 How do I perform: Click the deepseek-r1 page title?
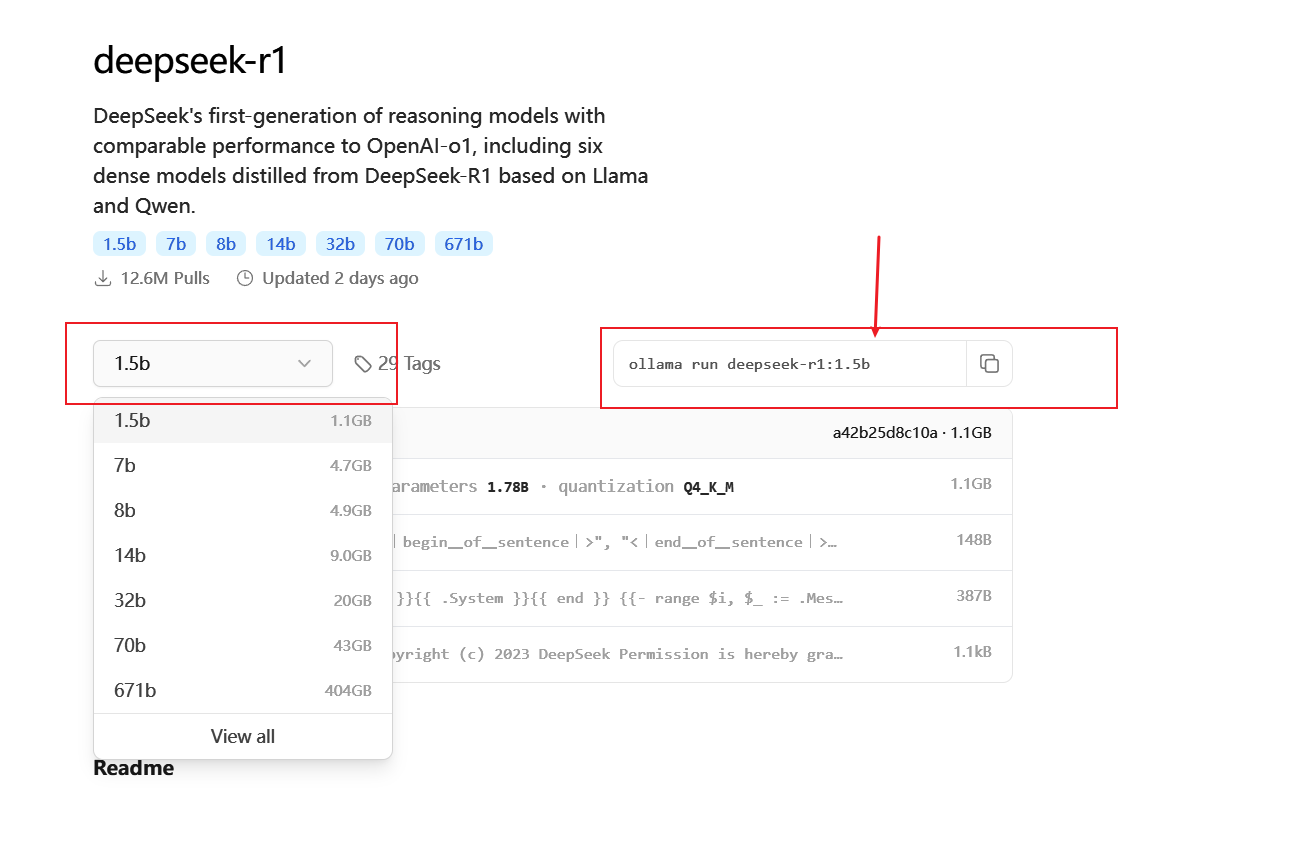(x=190, y=61)
